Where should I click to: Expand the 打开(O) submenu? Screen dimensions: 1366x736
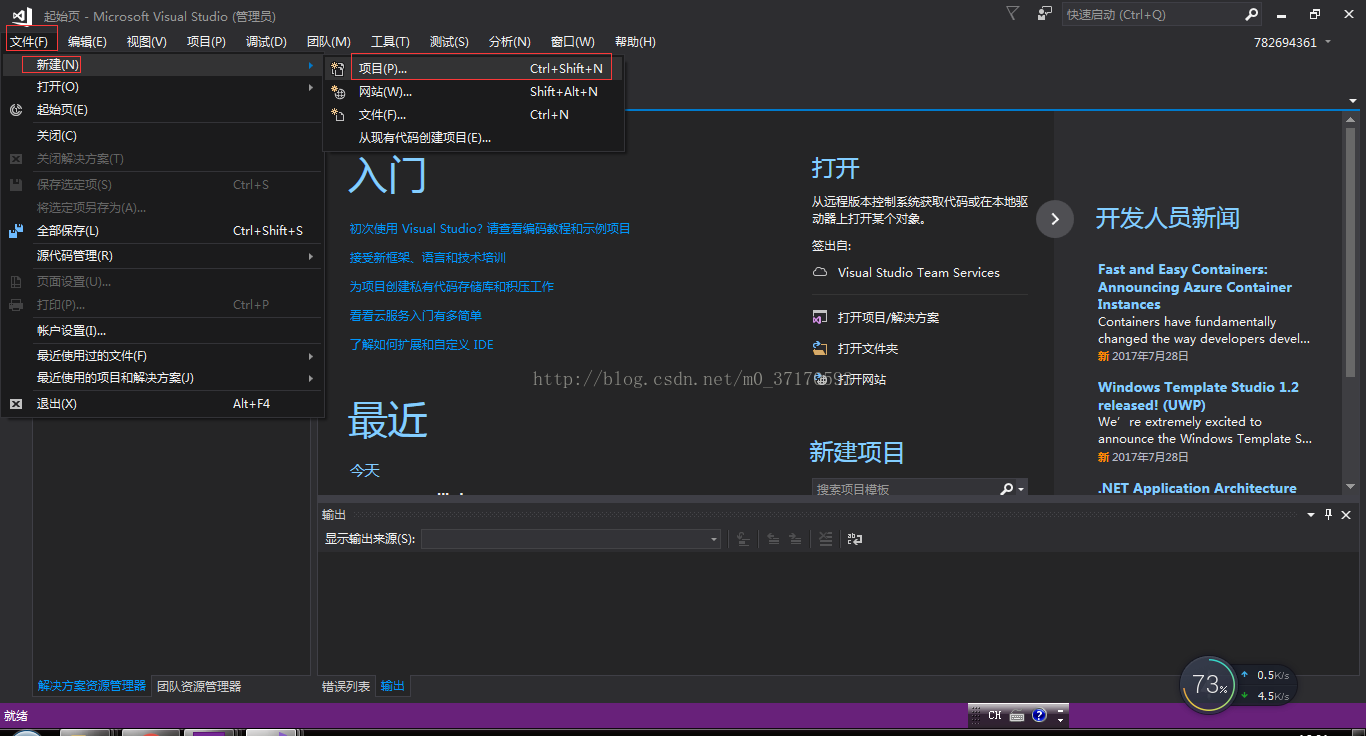pyautogui.click(x=311, y=87)
